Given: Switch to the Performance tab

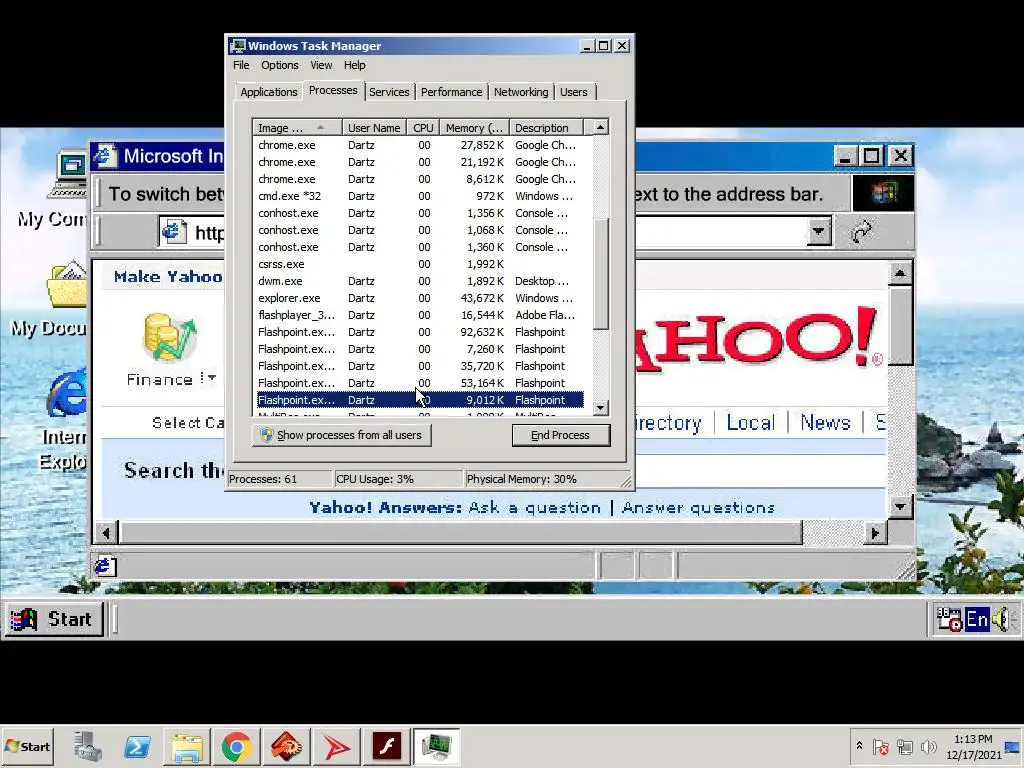Looking at the screenshot, I should click(x=451, y=92).
